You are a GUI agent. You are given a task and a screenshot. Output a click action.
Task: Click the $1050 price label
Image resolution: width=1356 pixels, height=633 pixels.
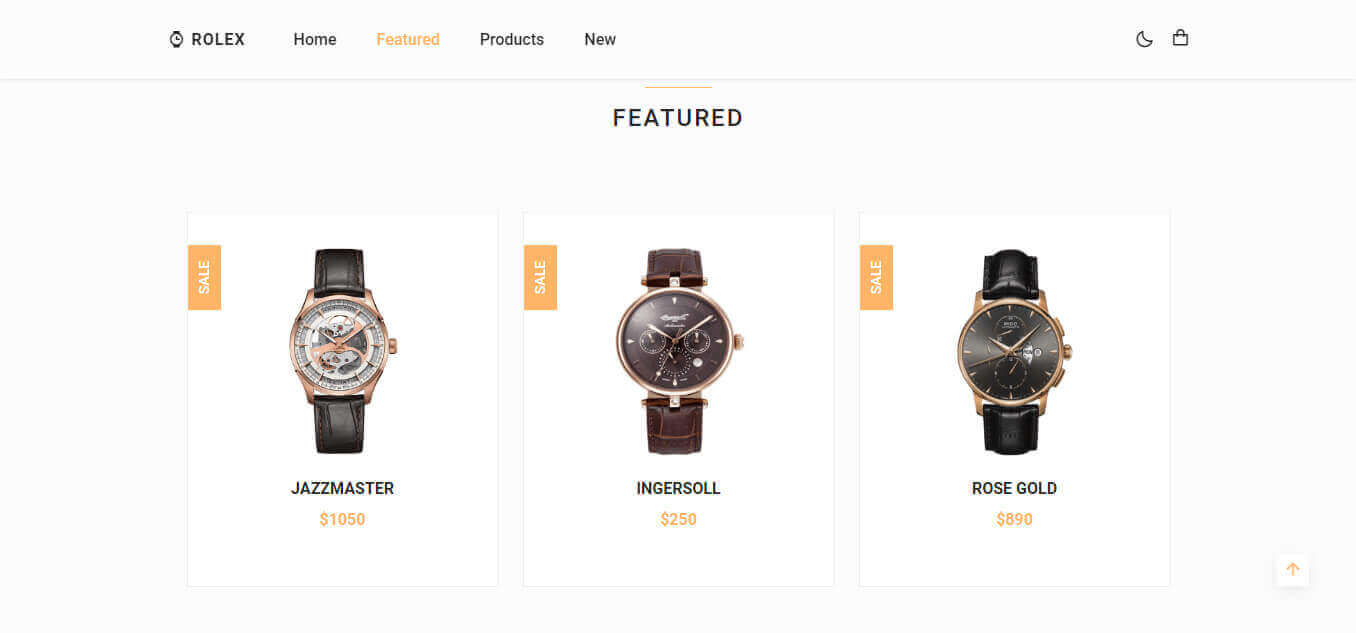coord(343,519)
